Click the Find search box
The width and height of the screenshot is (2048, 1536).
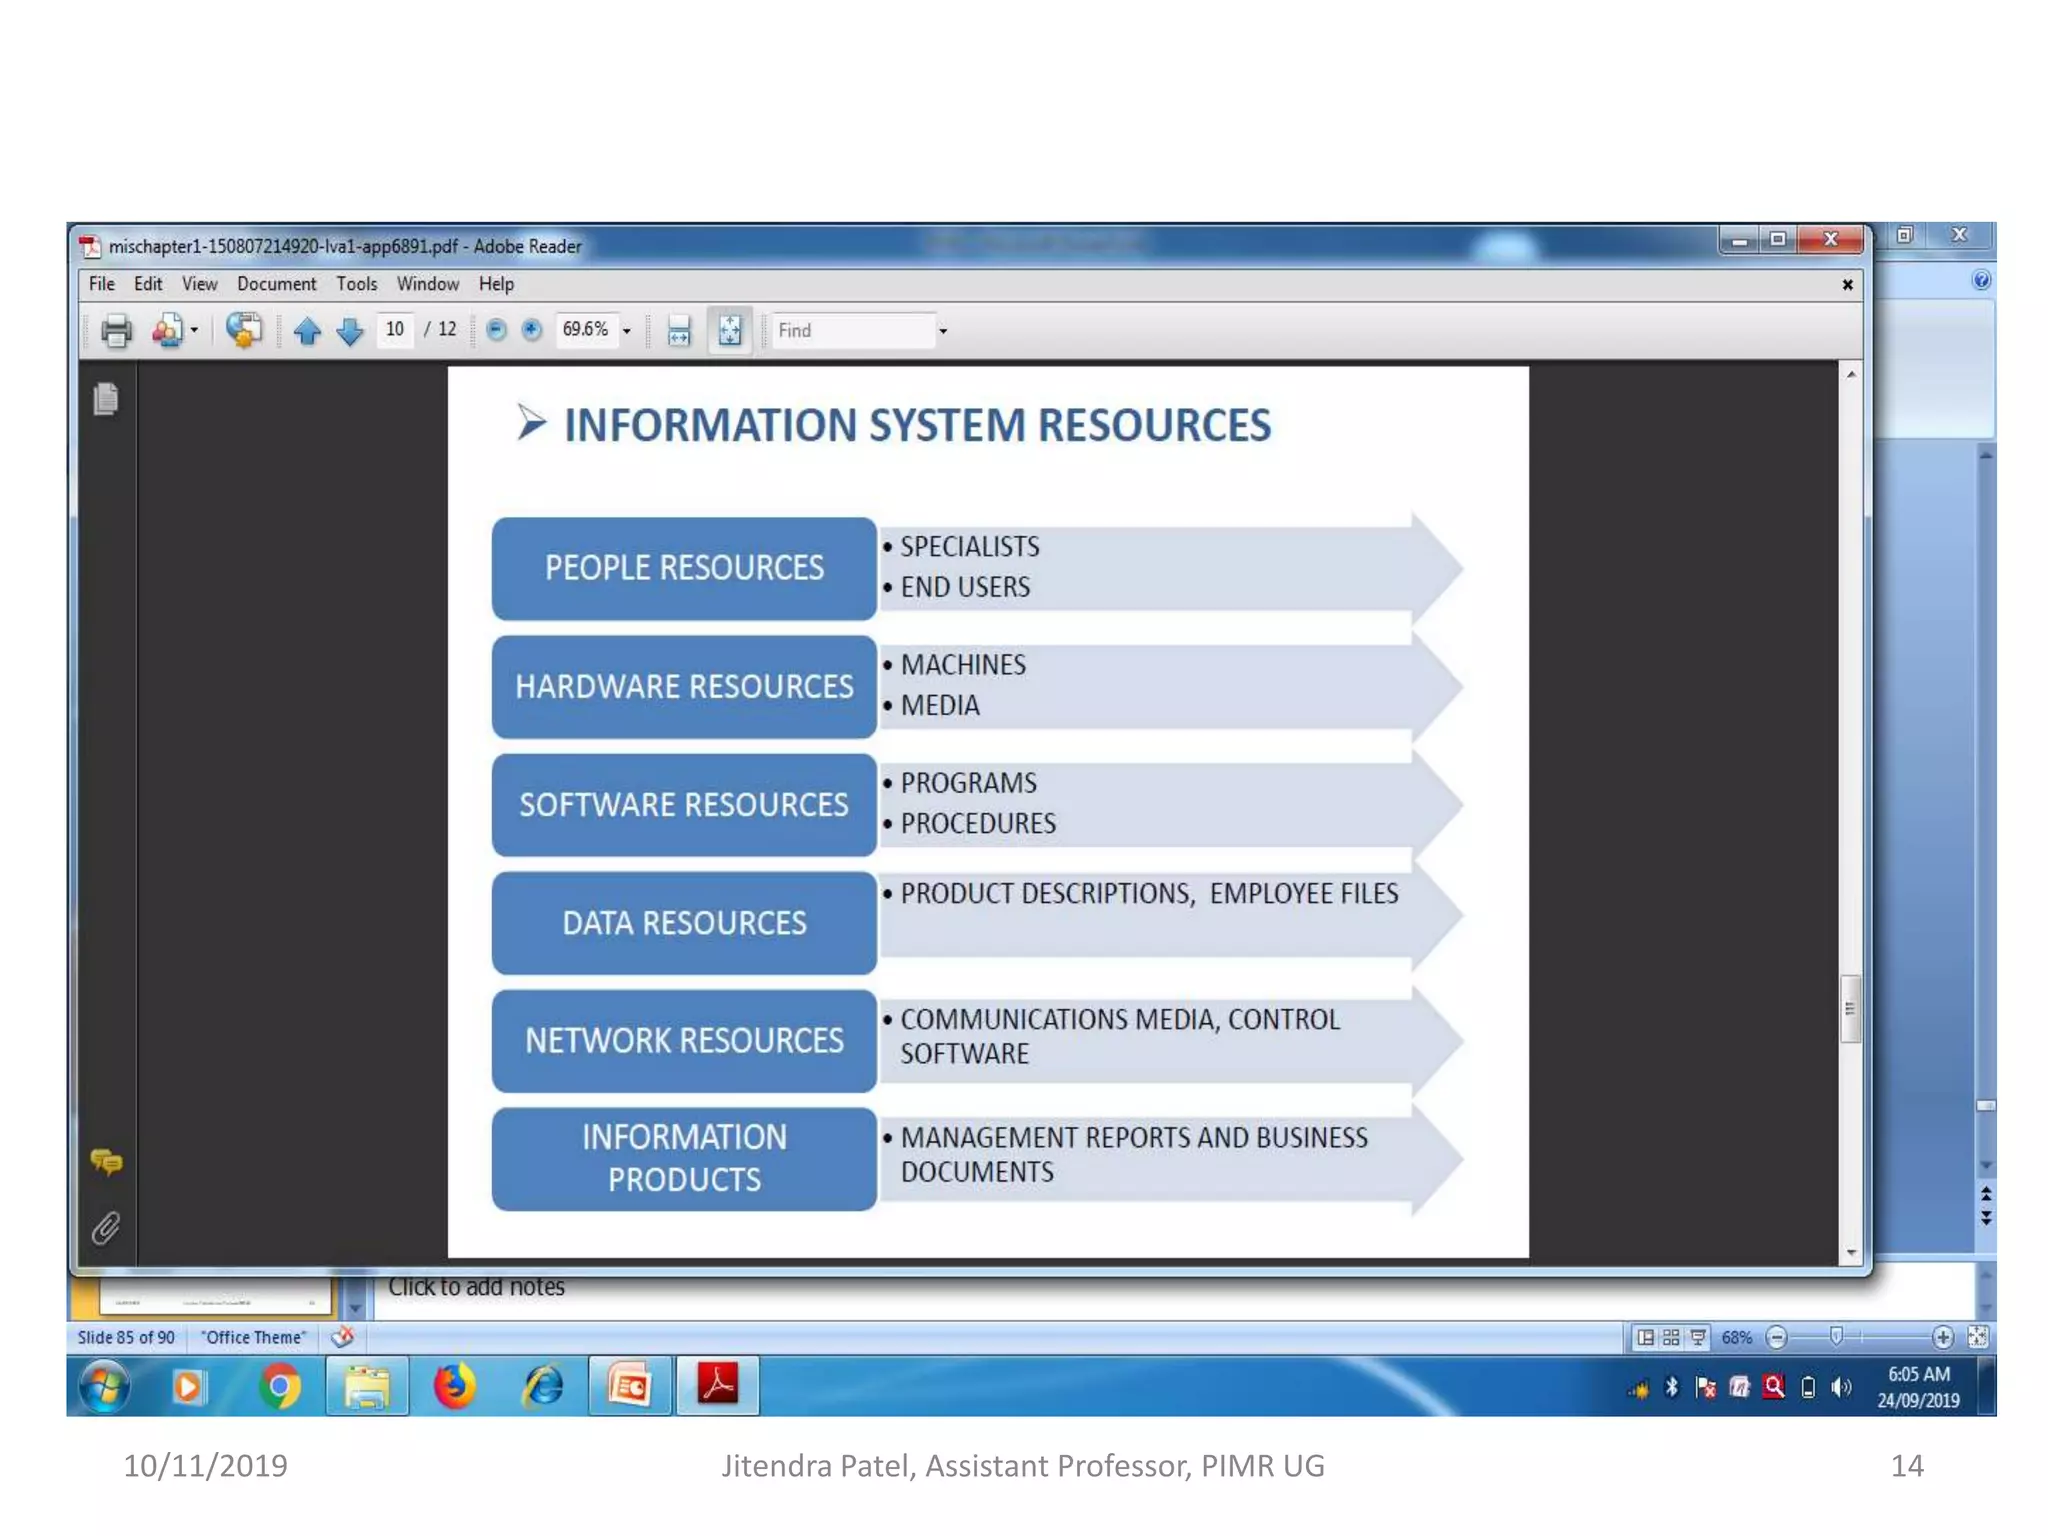point(853,330)
